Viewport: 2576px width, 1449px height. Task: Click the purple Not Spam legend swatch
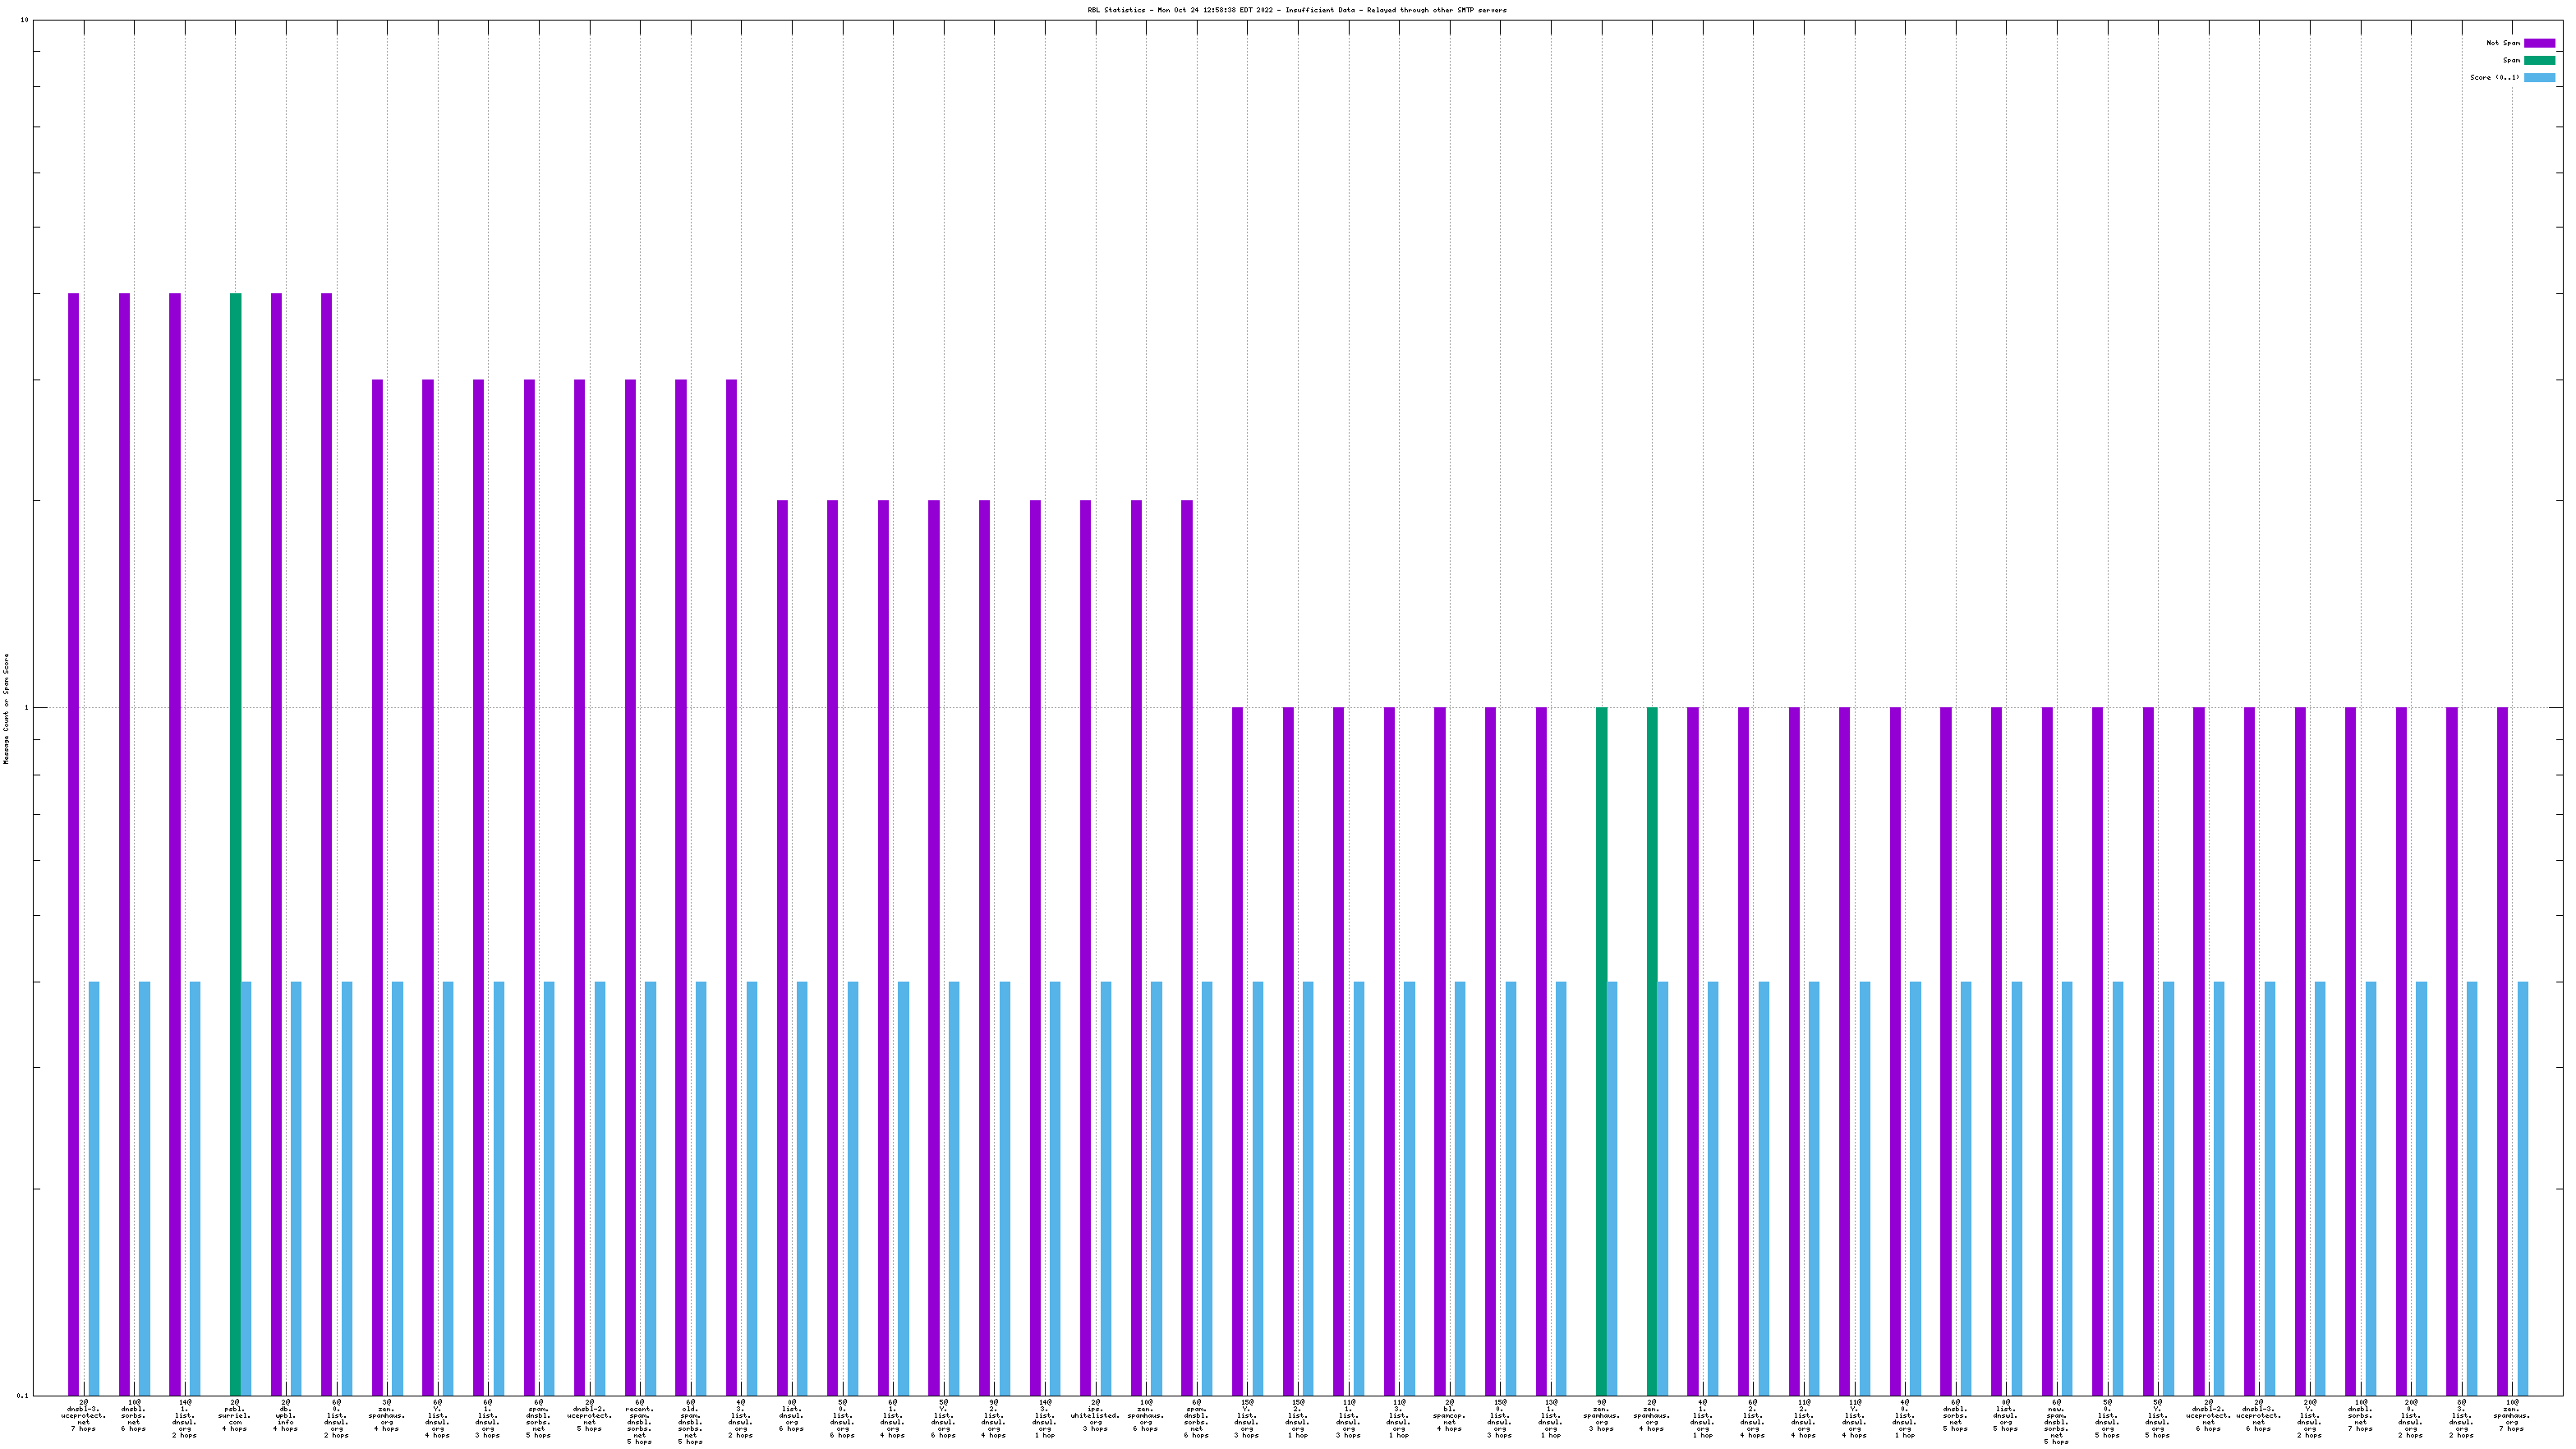pyautogui.click(x=2539, y=43)
